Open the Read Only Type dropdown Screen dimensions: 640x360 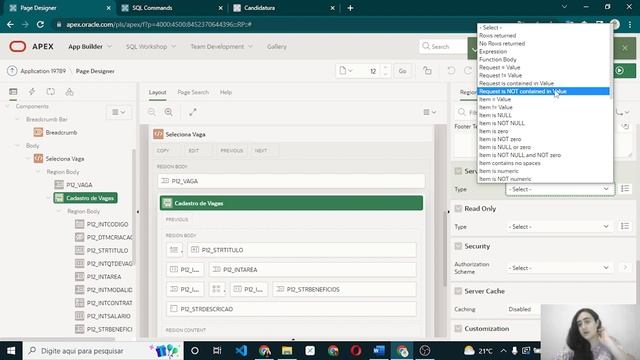tap(559, 227)
